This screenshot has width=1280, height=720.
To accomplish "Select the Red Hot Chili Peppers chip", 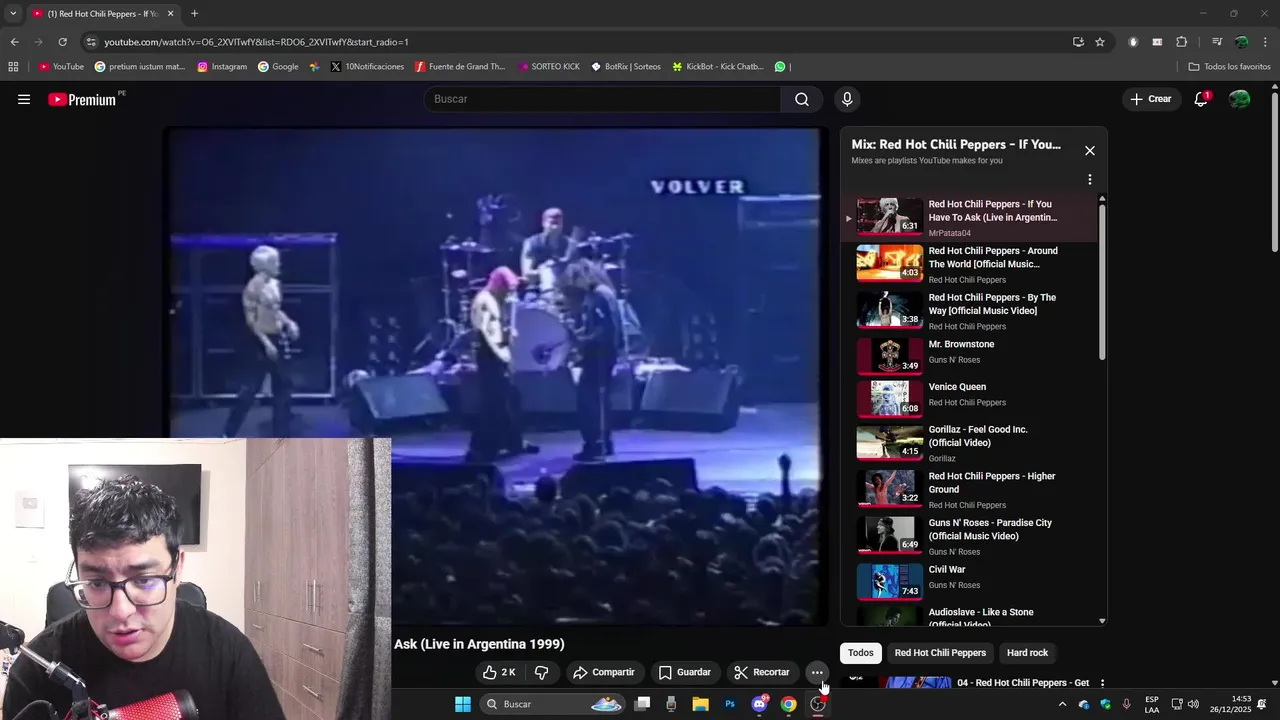I will 940,653.
